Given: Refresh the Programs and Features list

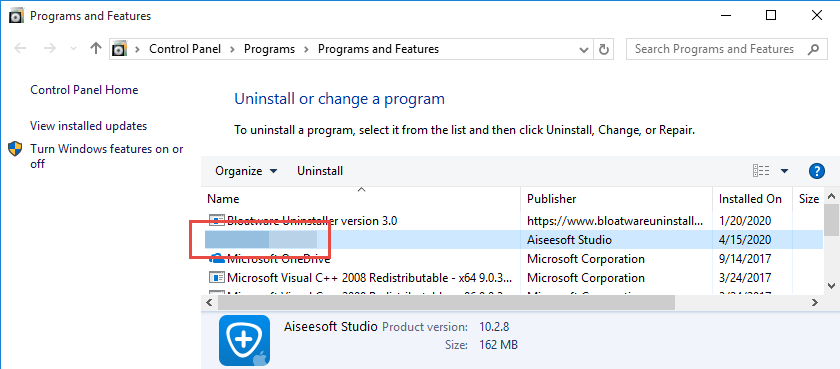Looking at the screenshot, I should tap(604, 49).
